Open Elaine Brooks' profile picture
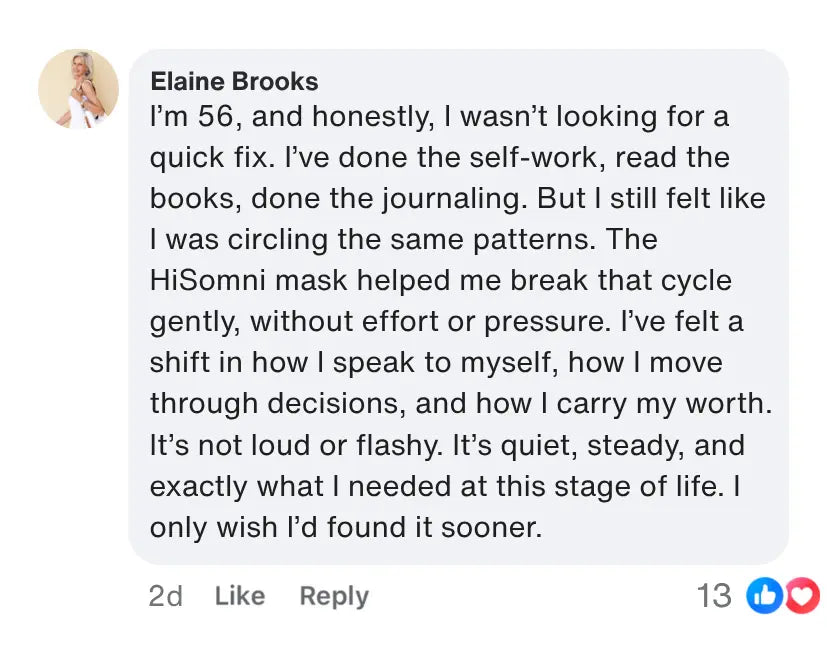Viewport: 827px width, 656px height. click(78, 89)
